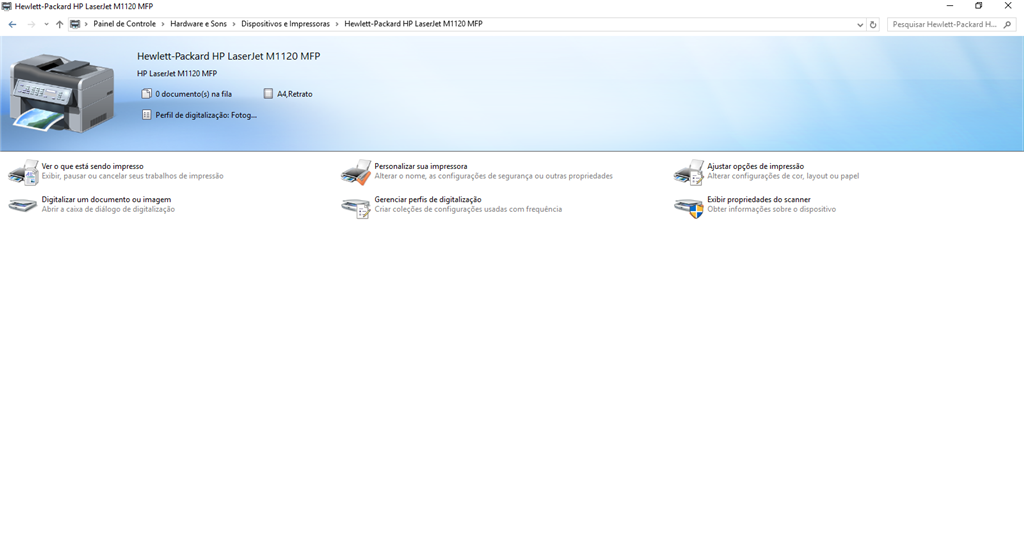Click the device title Hewlett-Packard HP LaserJet heading
The image size is (1024, 547).
pos(229,56)
